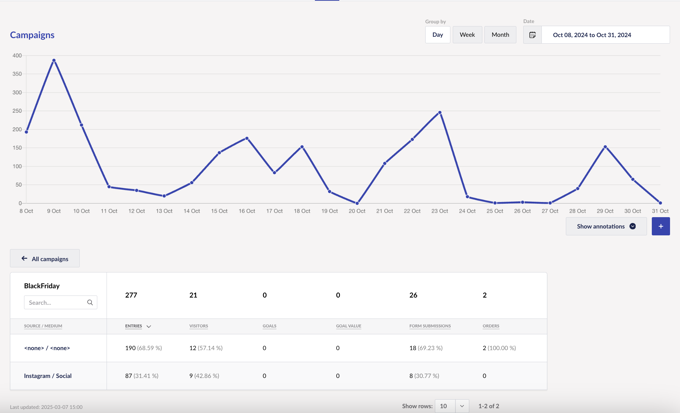Sort table by Orders column header
Image resolution: width=680 pixels, height=413 pixels.
(491, 326)
